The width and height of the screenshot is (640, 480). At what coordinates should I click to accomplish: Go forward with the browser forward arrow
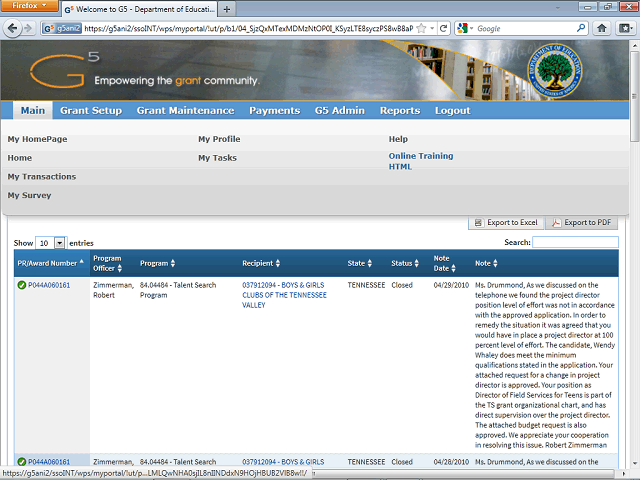[28, 28]
